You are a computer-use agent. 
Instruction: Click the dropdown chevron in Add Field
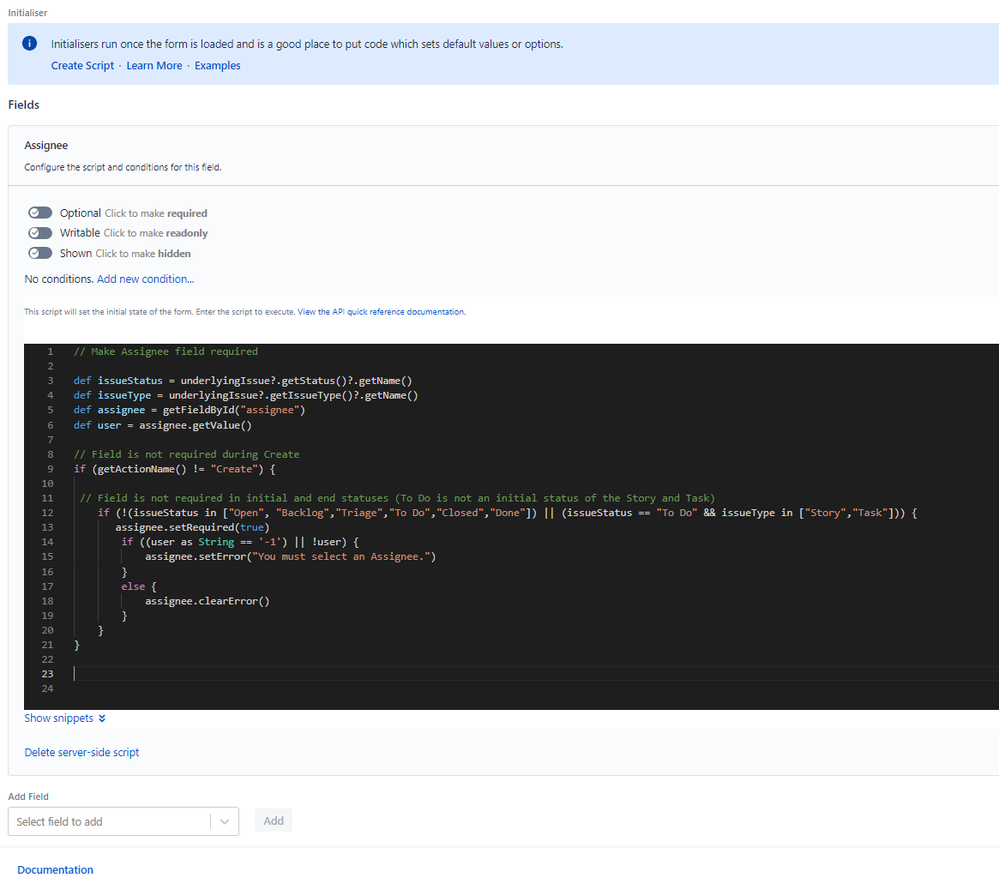tap(225, 821)
